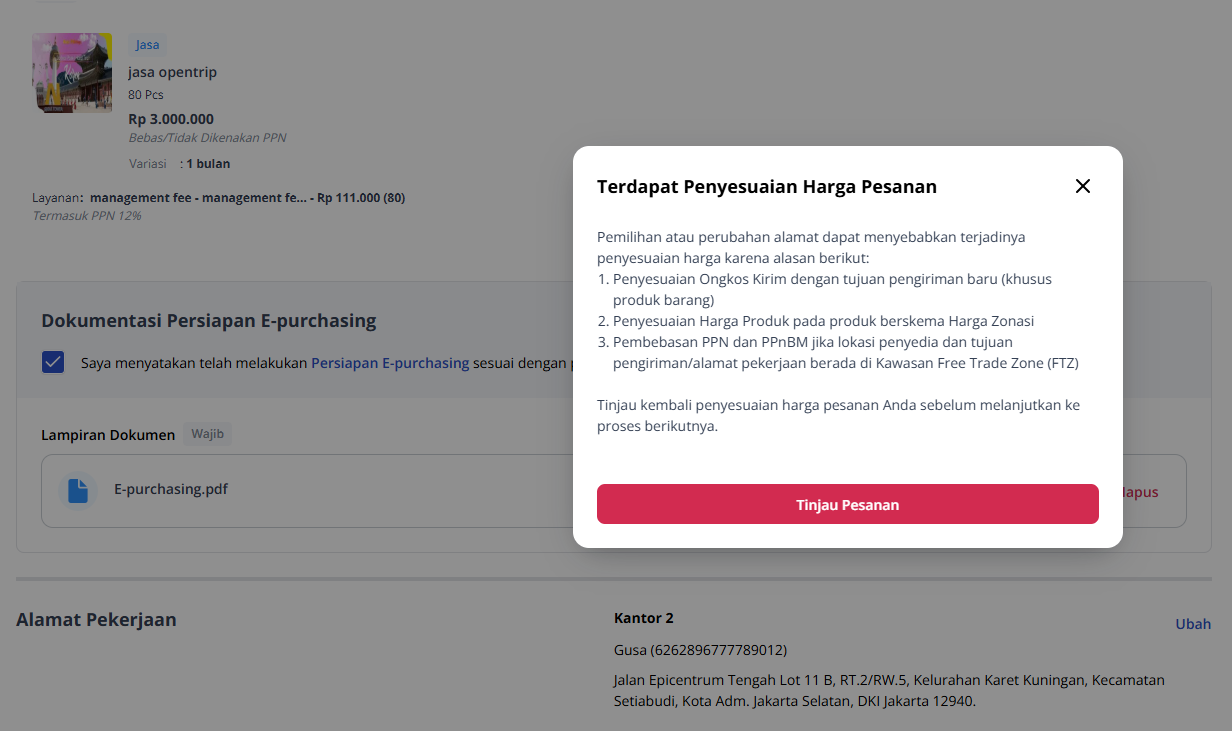Click the Jasa category tag
Image resolution: width=1232 pixels, height=731 pixels.
pos(147,45)
